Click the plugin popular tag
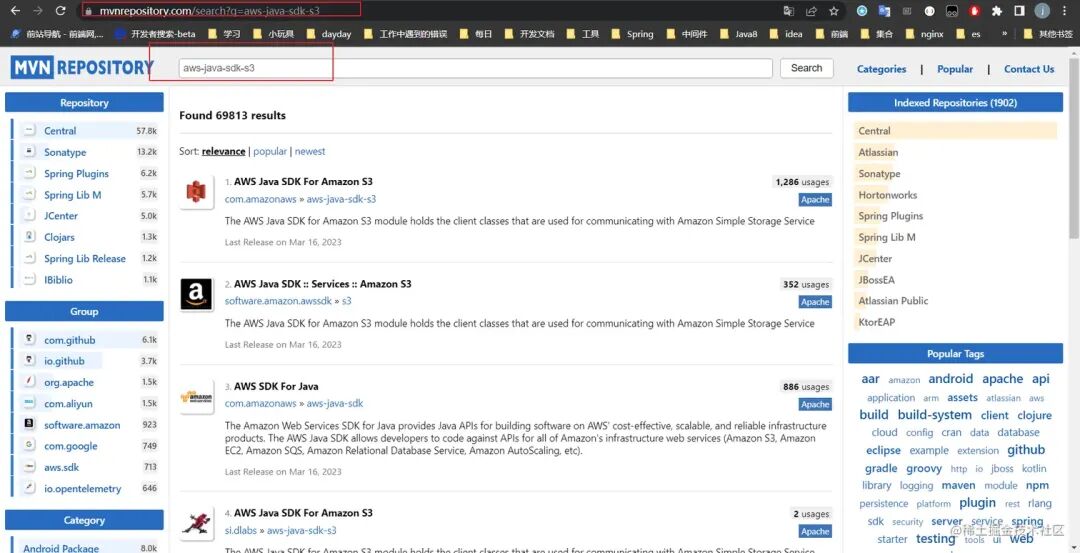 (977, 502)
